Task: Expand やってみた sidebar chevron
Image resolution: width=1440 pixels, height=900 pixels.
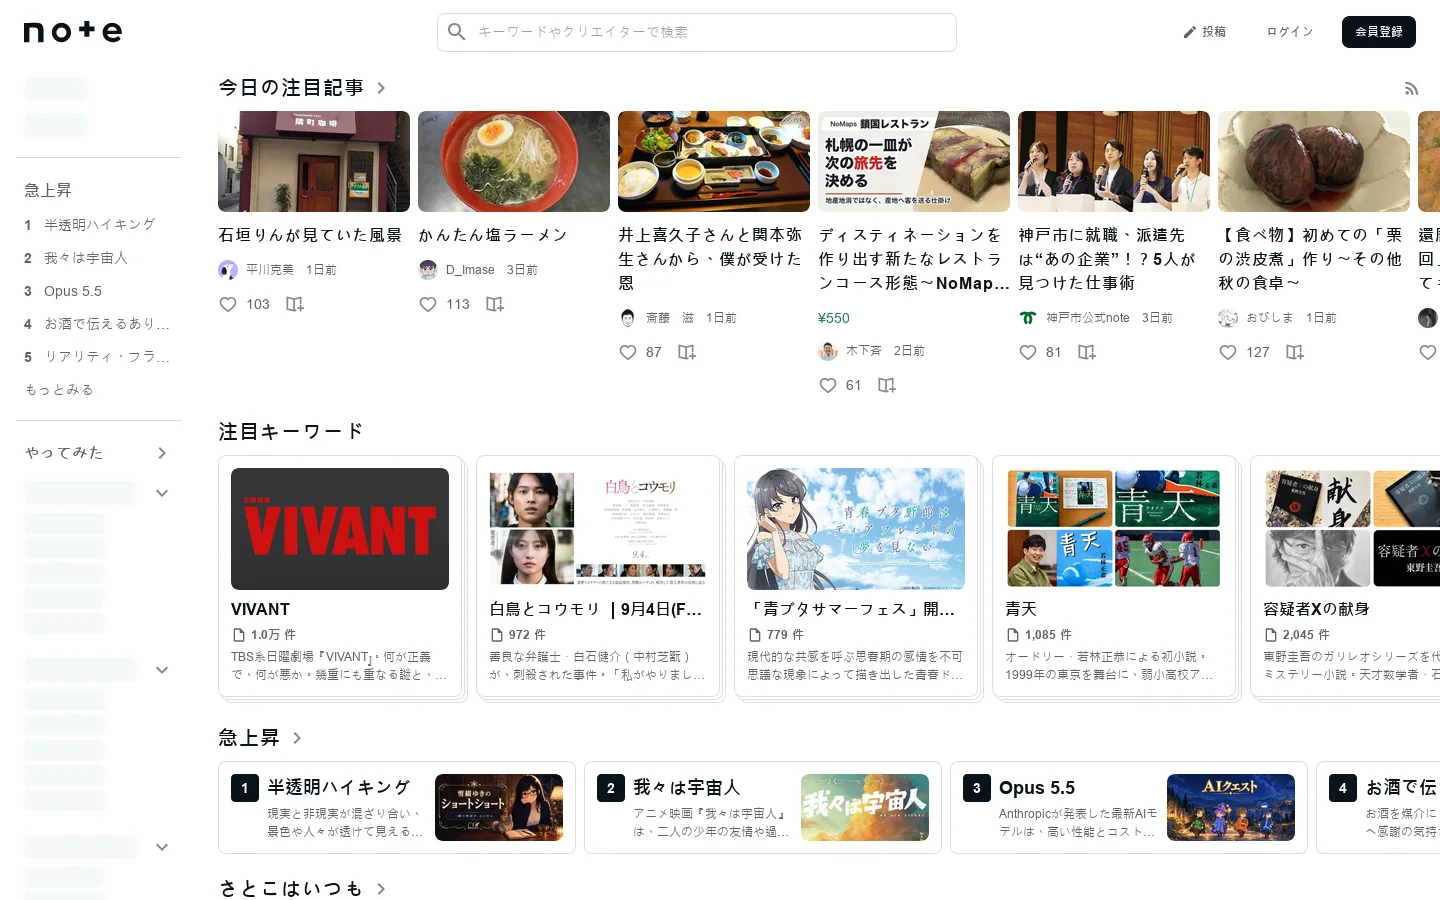Action: (162, 453)
